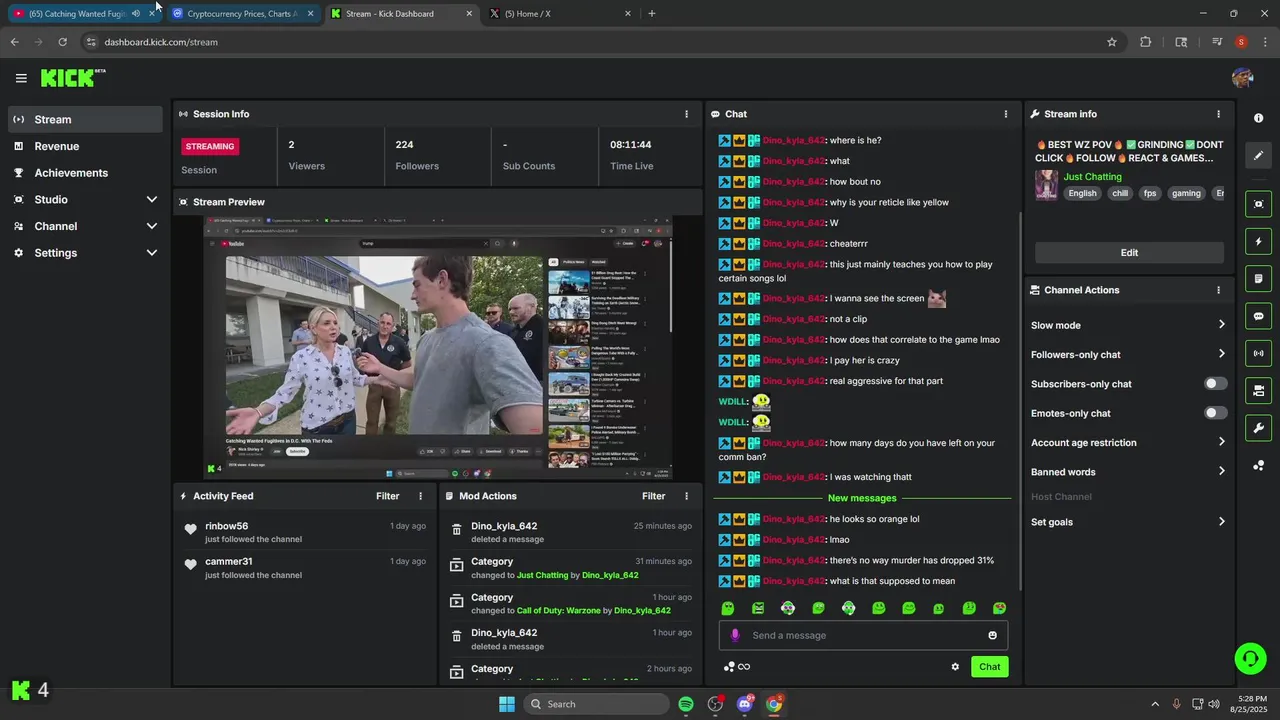Go to Revenue in the sidebar
This screenshot has width=1280, height=720.
pyautogui.click(x=85, y=146)
